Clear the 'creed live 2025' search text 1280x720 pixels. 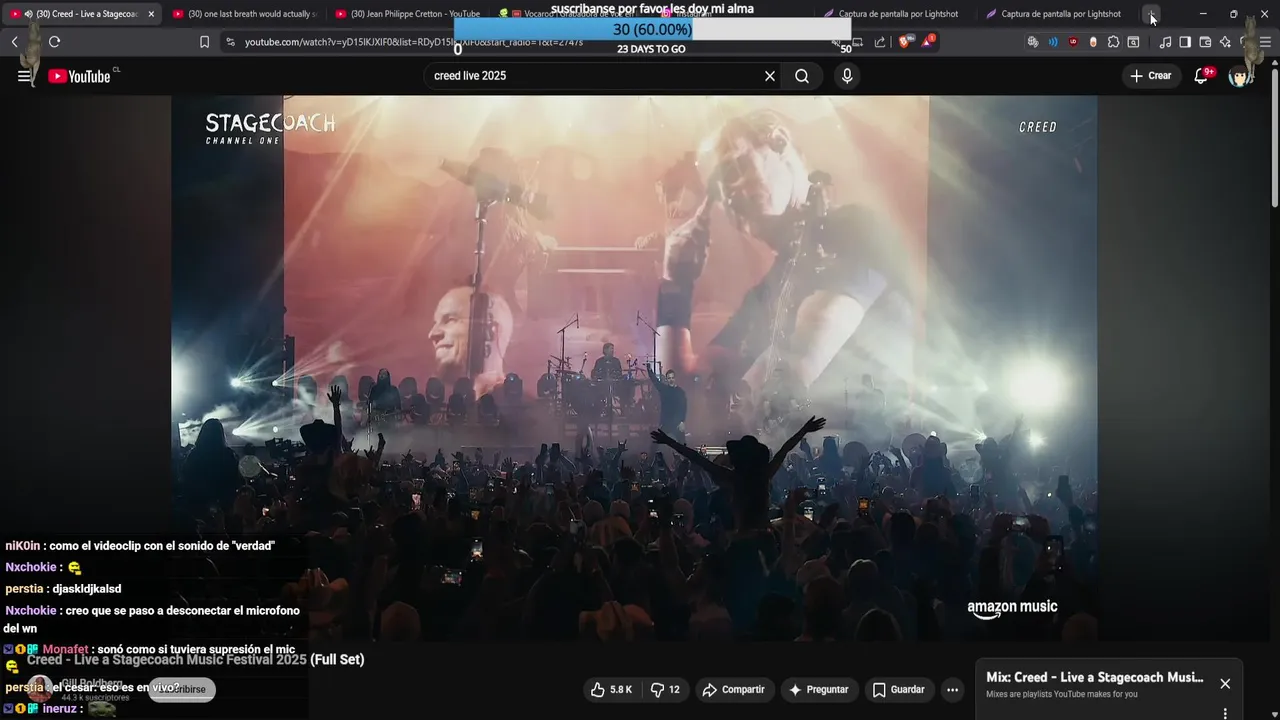tap(770, 76)
